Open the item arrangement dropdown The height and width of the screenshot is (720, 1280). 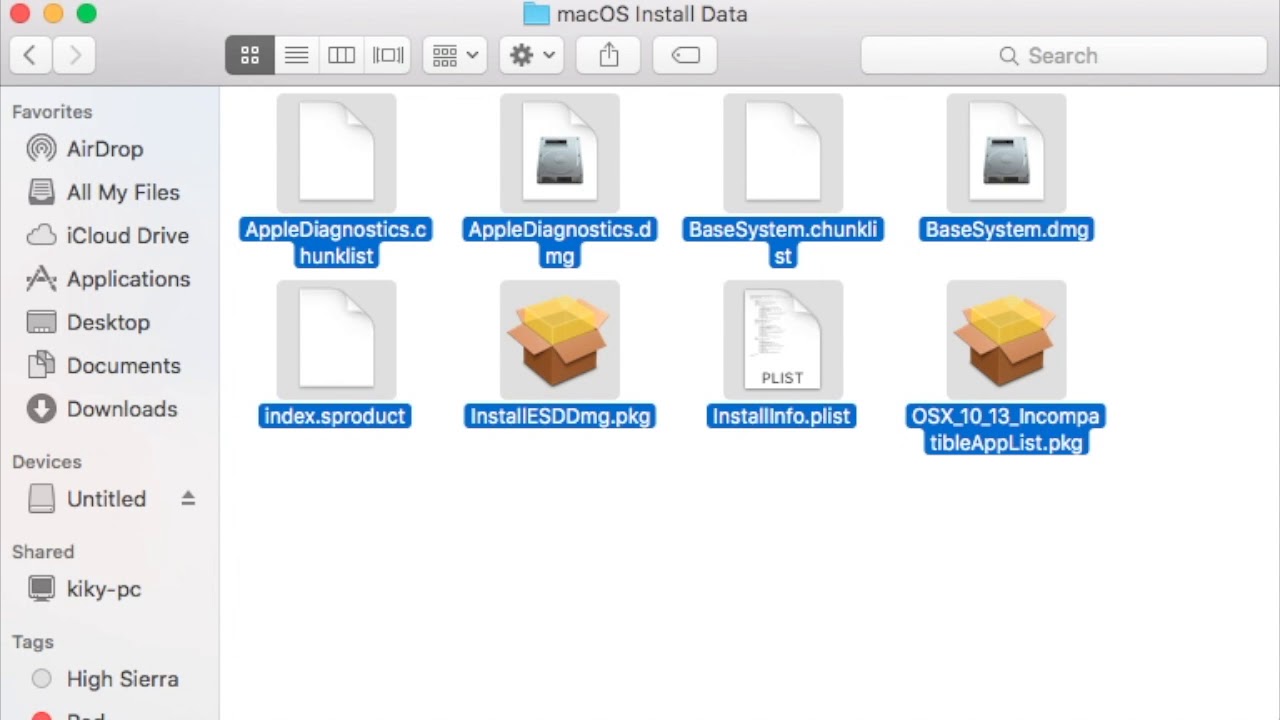455,55
